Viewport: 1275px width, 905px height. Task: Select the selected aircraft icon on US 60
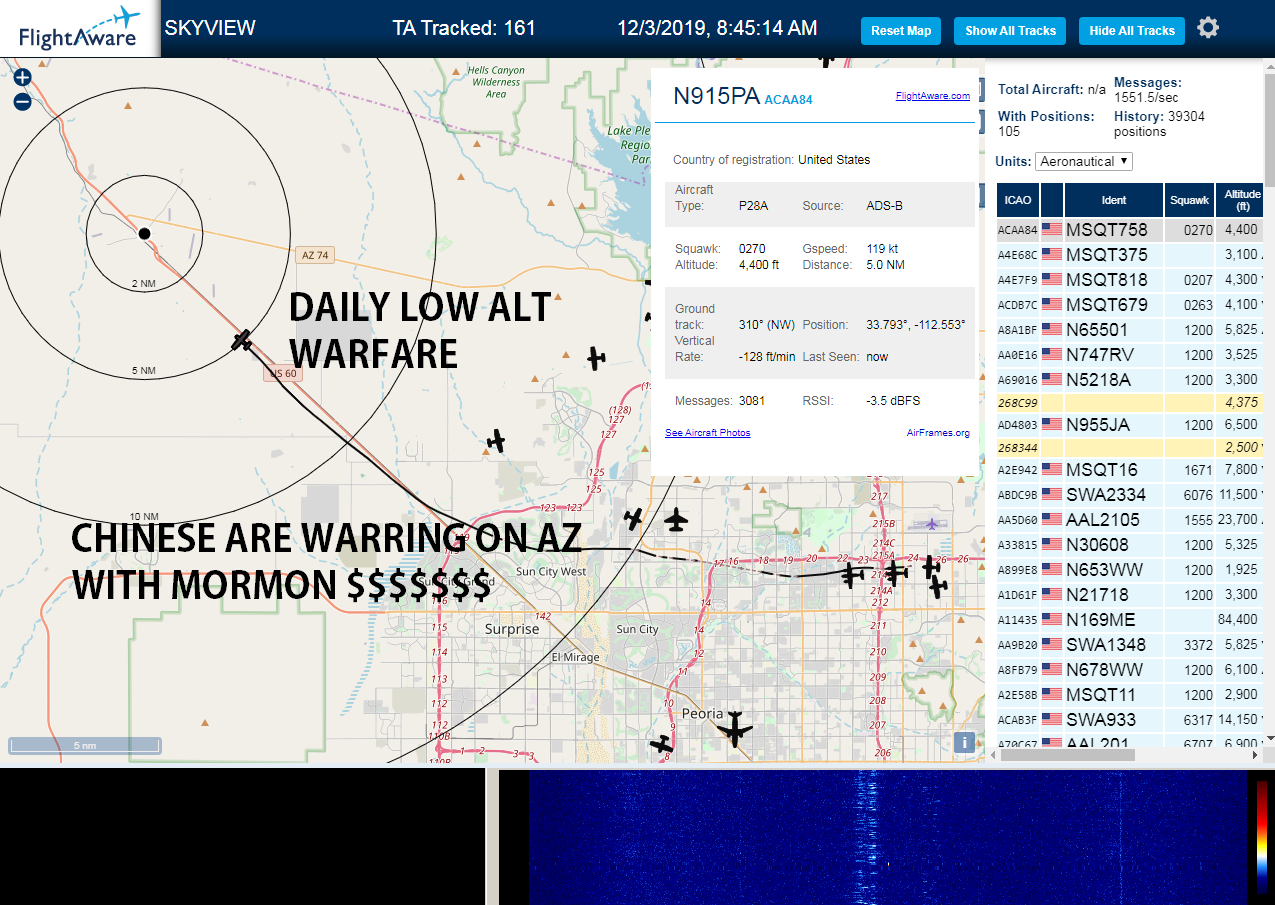click(242, 340)
